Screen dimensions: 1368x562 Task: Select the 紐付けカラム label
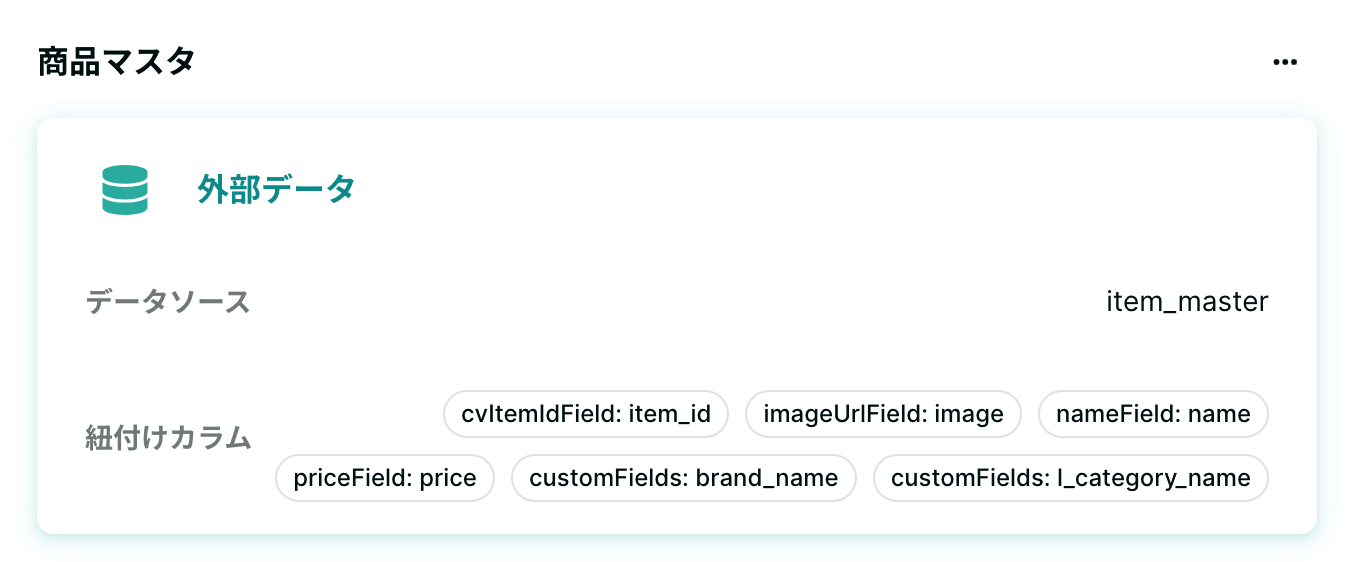[x=168, y=437]
